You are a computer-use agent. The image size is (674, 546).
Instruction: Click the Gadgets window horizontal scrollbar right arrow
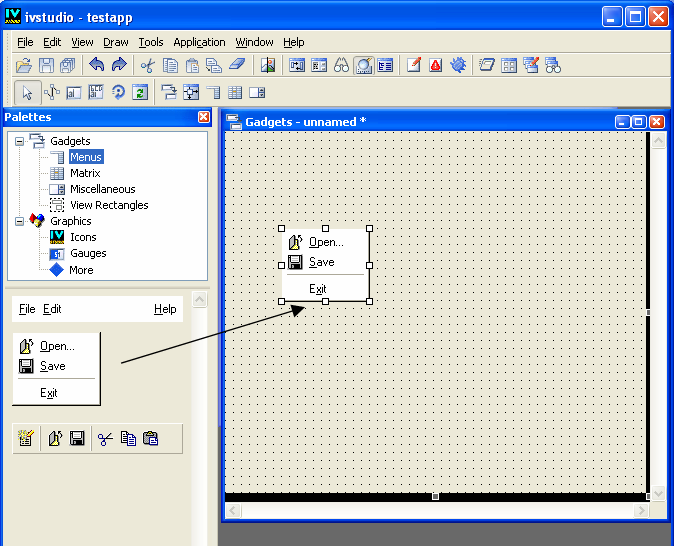tap(641, 511)
